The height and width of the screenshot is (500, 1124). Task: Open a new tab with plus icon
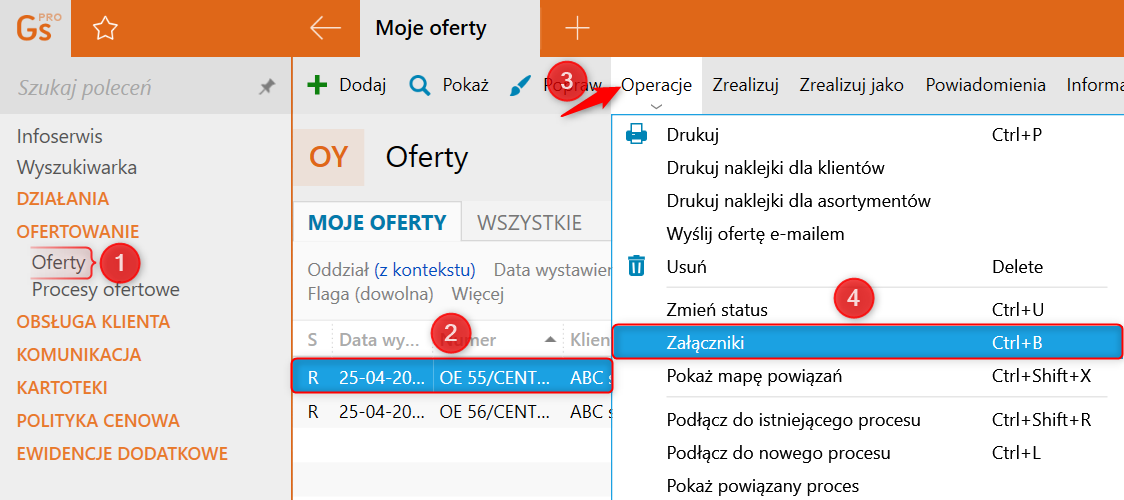pyautogui.click(x=577, y=28)
